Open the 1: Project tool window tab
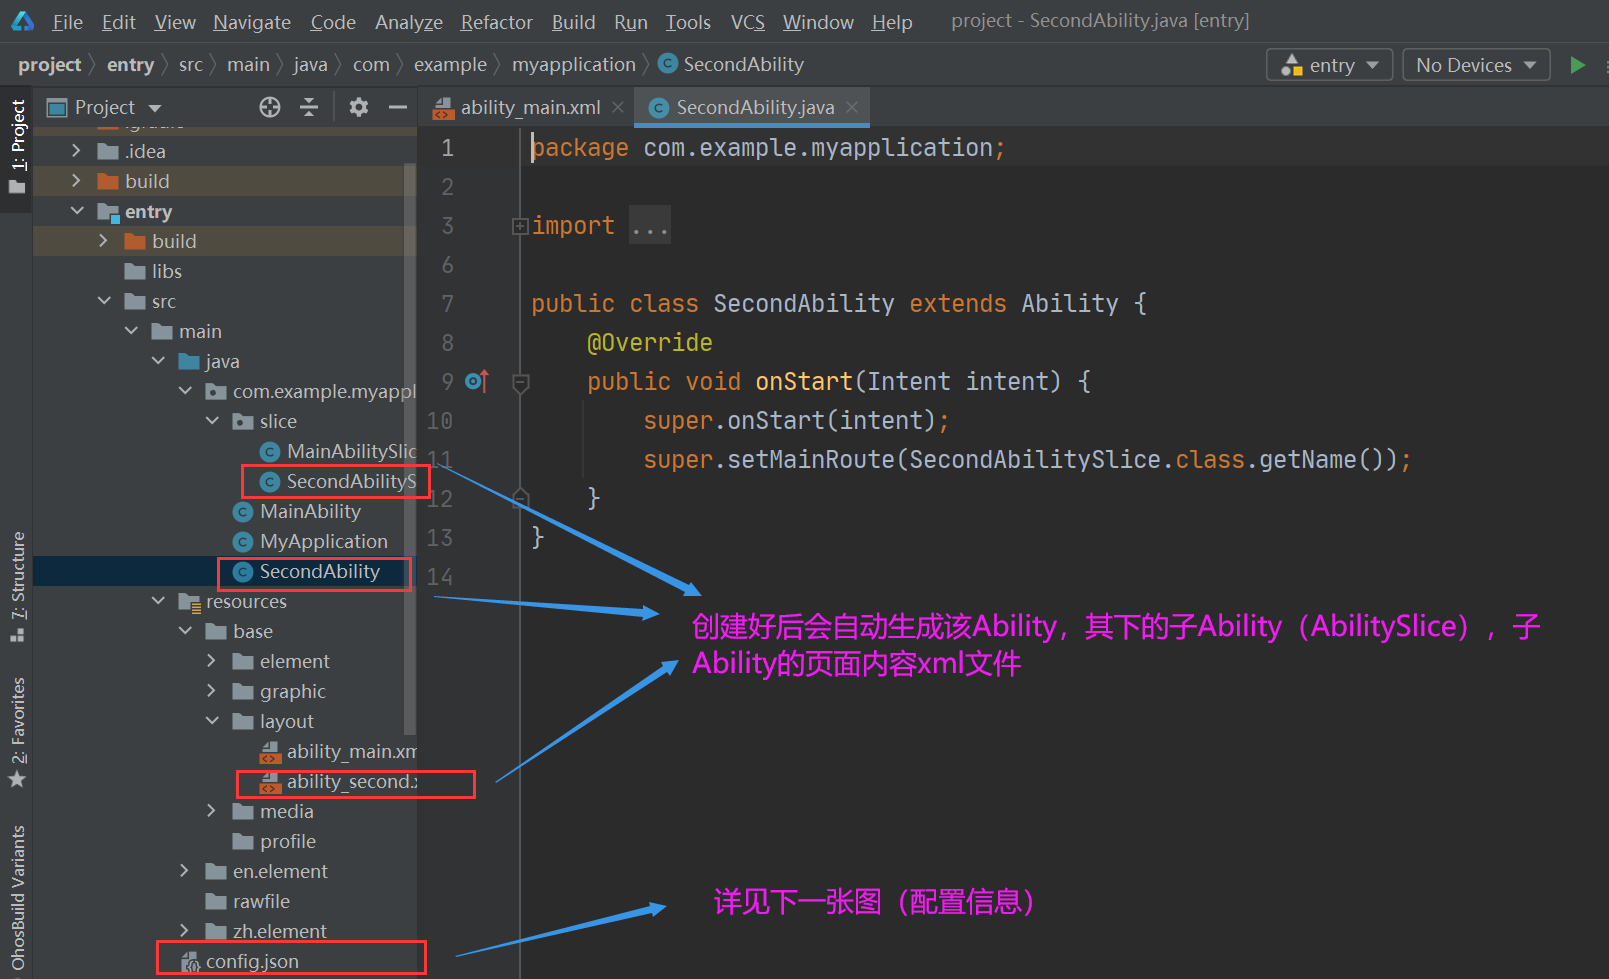The height and width of the screenshot is (979, 1609). point(17,148)
